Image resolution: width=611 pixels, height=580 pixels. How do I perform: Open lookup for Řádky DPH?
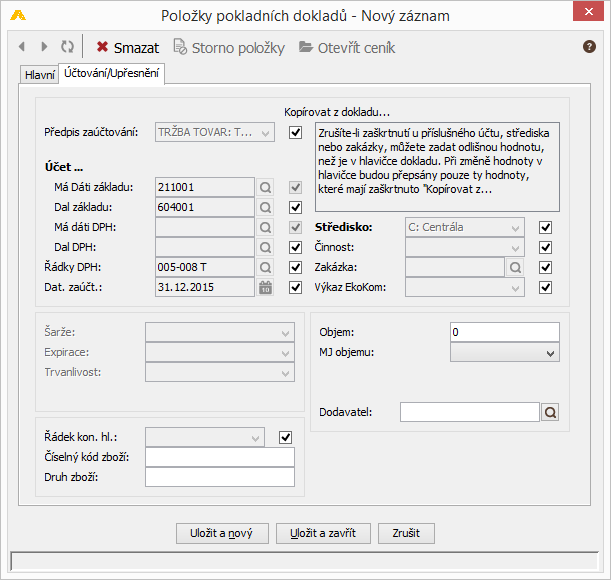point(265,267)
